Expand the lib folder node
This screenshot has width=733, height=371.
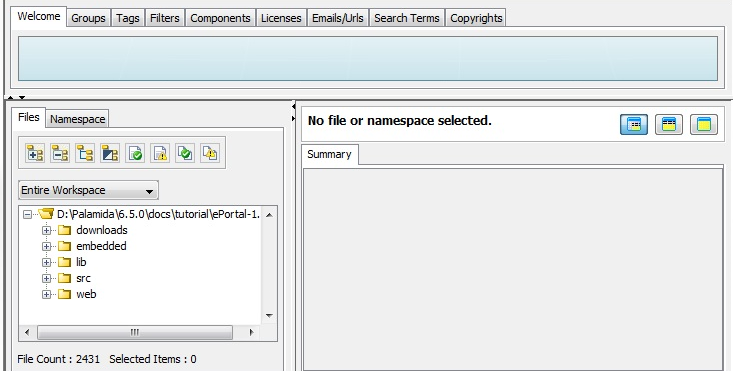[x=46, y=262]
